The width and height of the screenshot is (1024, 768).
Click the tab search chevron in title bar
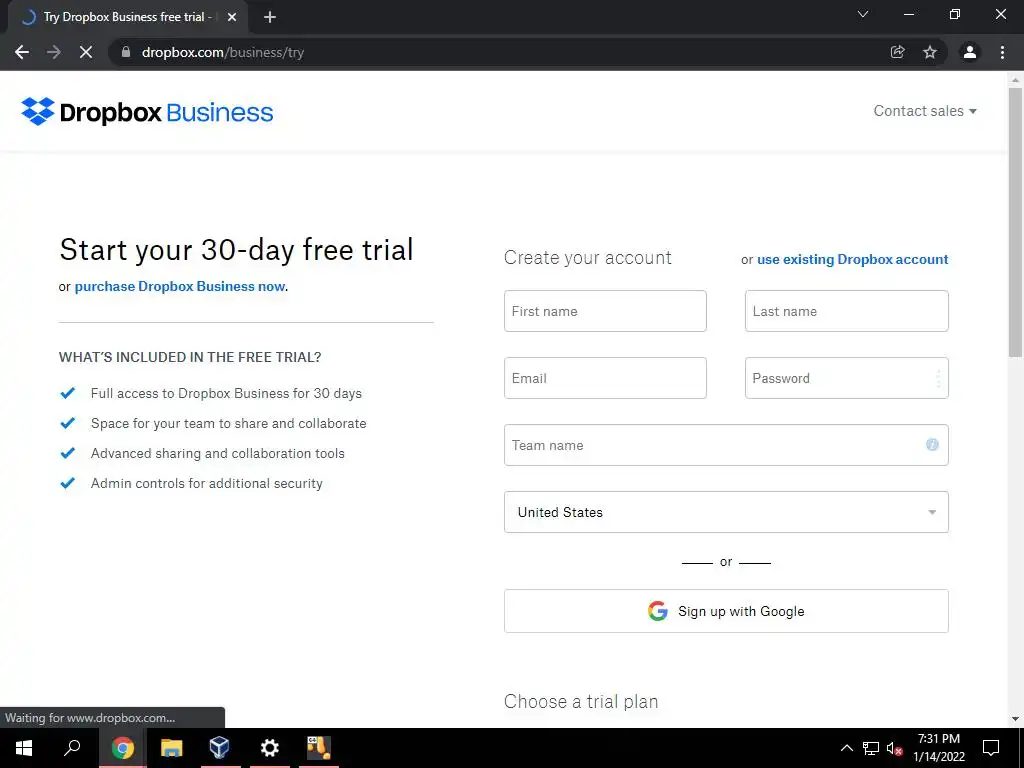pyautogui.click(x=863, y=14)
